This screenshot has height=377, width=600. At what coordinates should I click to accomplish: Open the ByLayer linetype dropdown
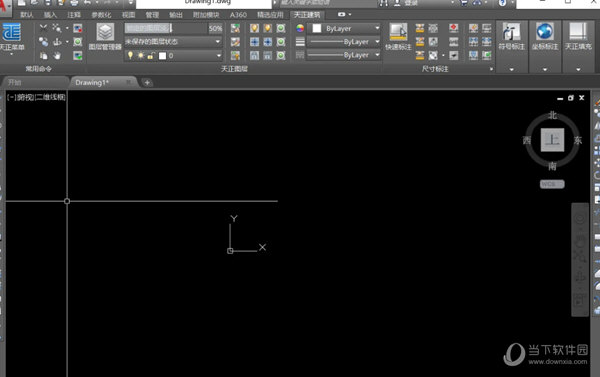pyautogui.click(x=377, y=55)
